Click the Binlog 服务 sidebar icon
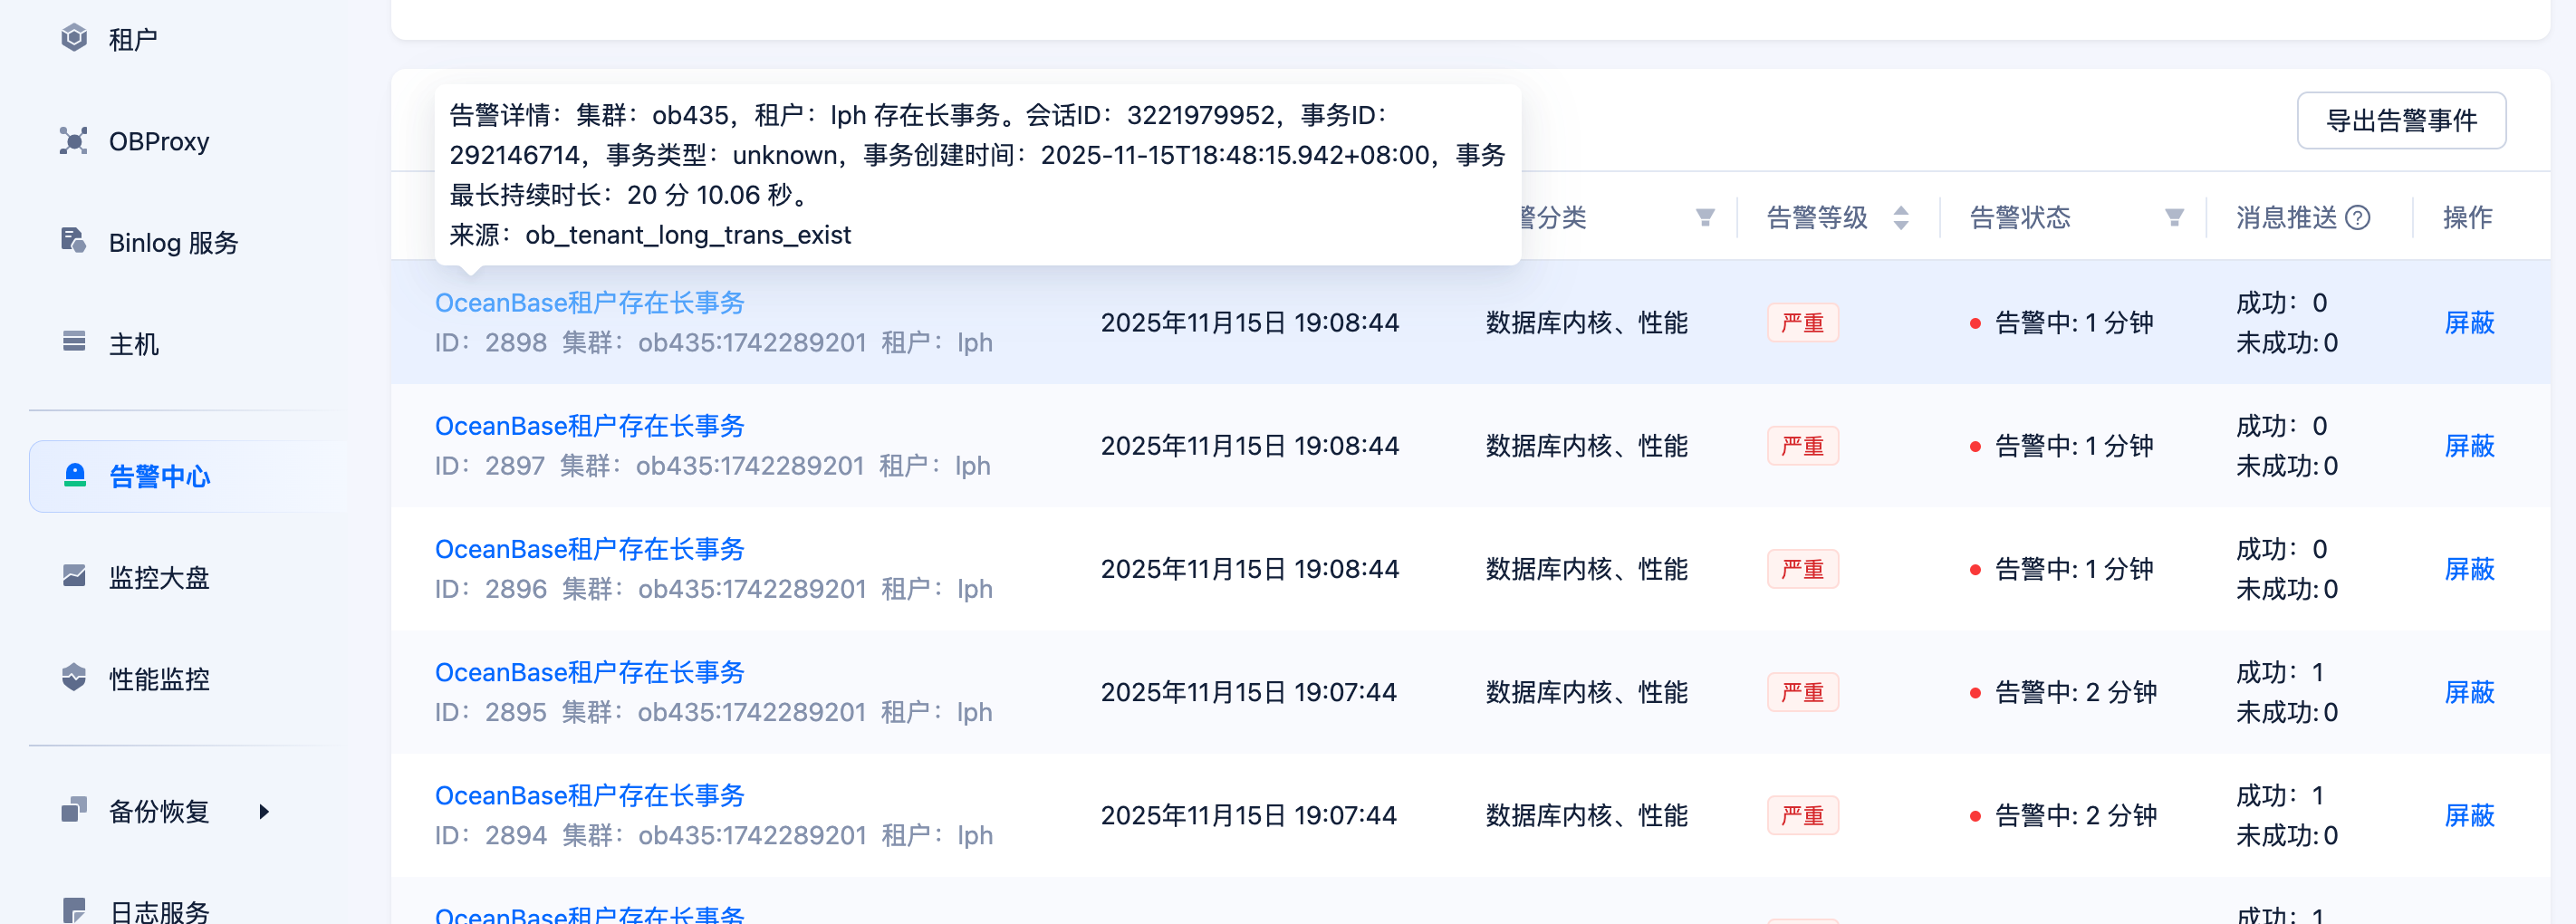This screenshot has width=2576, height=924. pos(74,241)
